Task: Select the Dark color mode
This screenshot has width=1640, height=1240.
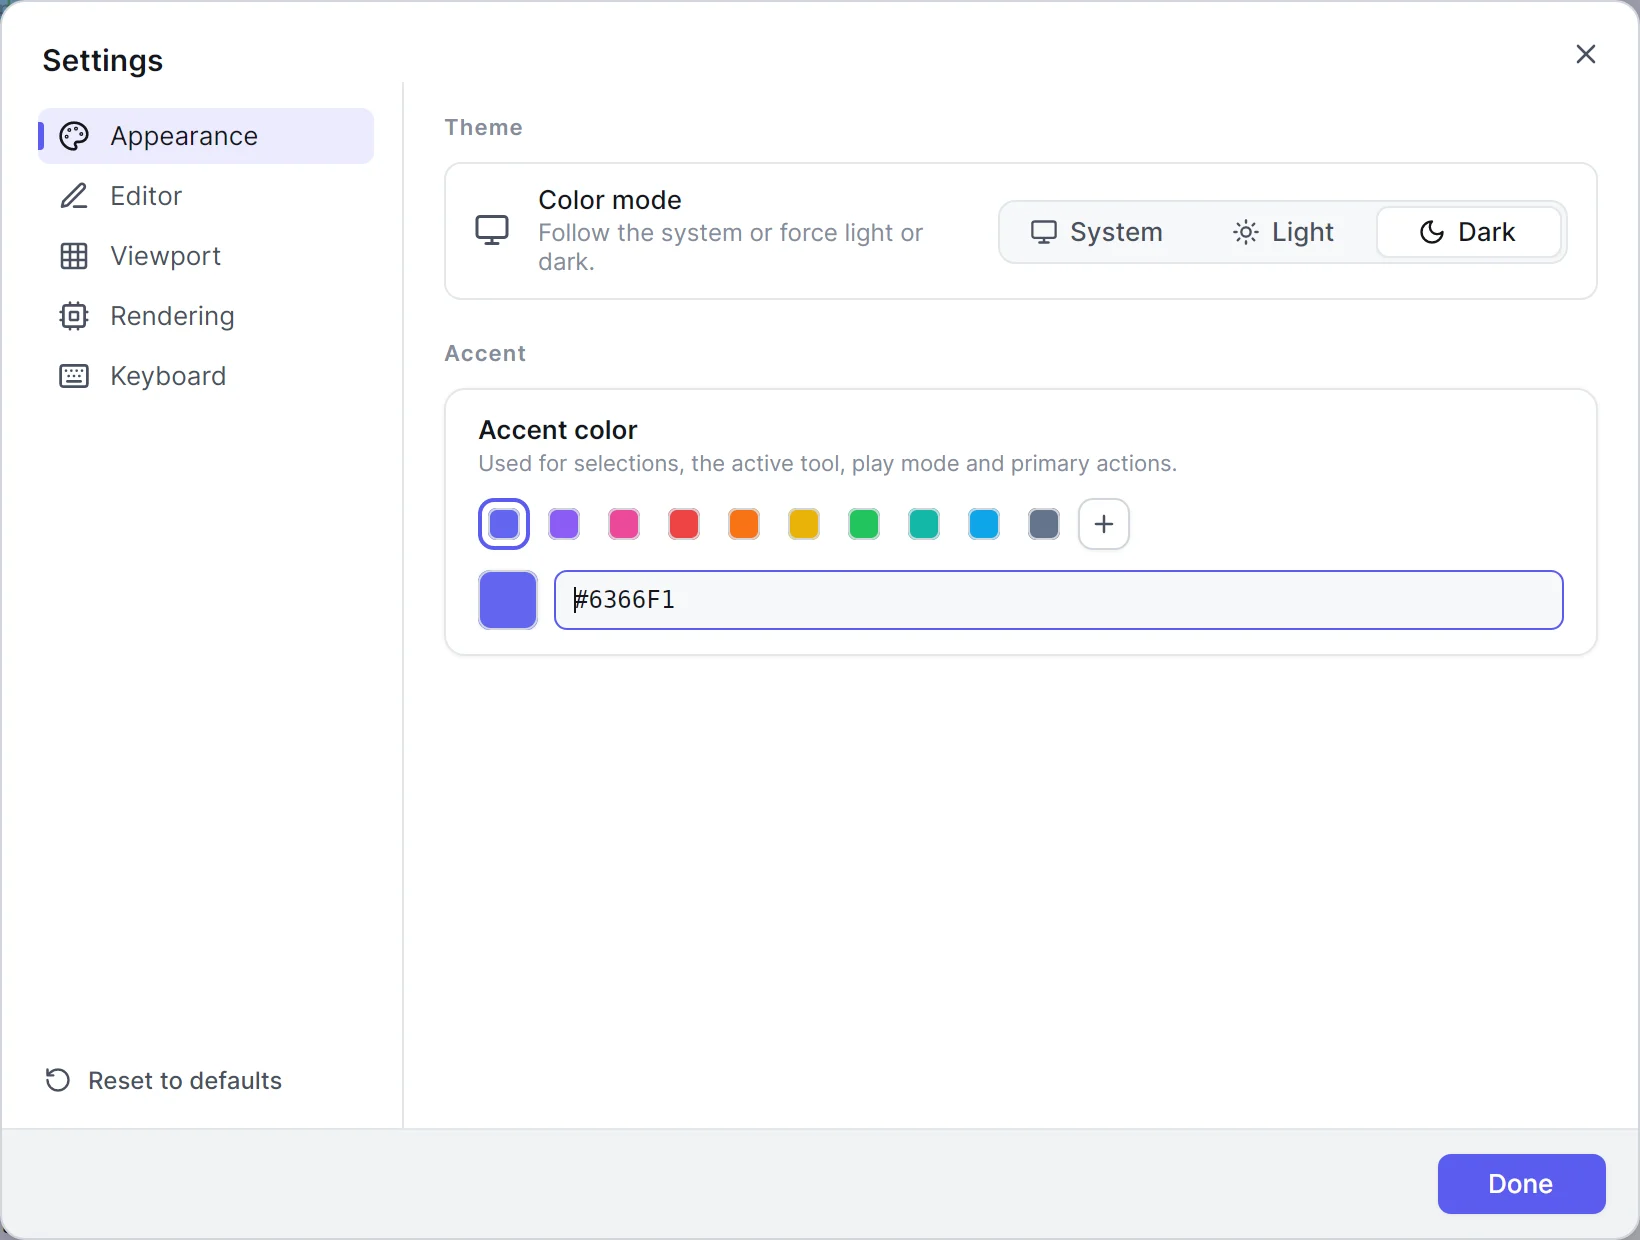Action: [1468, 232]
